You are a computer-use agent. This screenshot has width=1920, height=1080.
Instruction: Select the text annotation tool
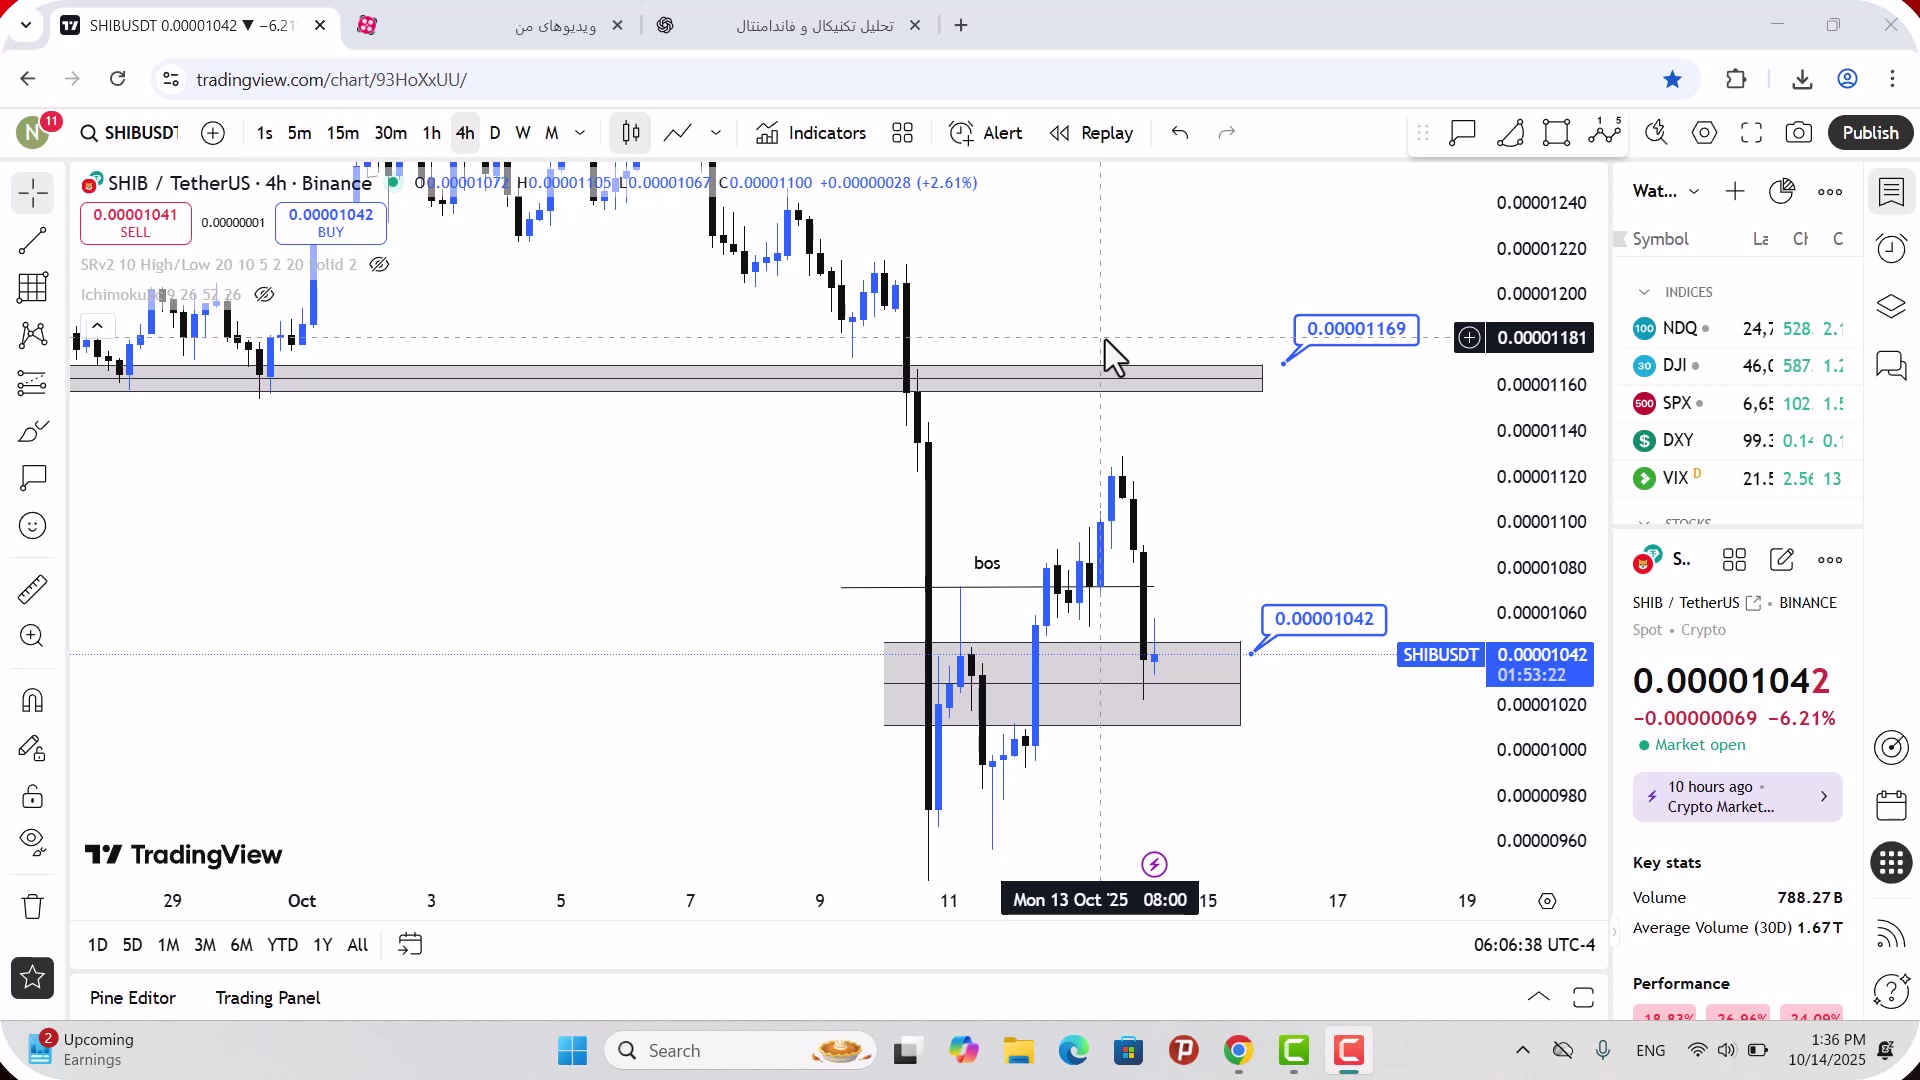click(x=33, y=478)
